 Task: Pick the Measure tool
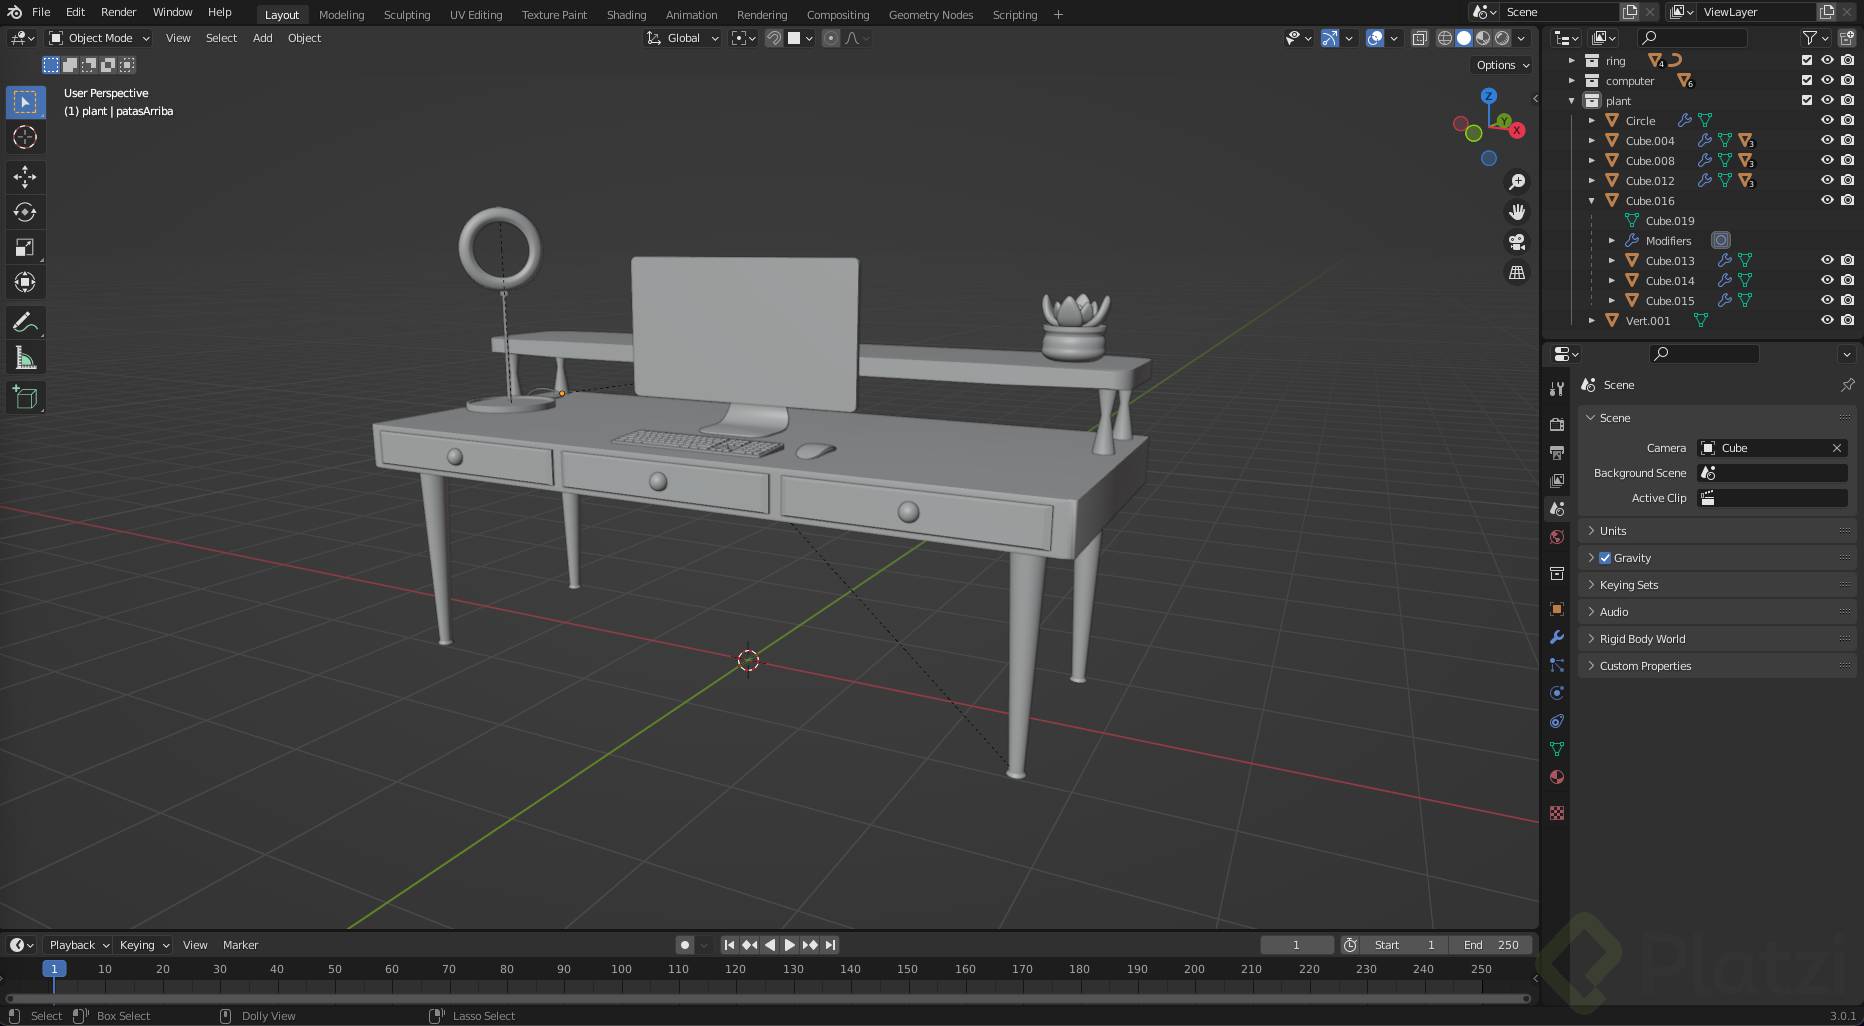pos(25,358)
